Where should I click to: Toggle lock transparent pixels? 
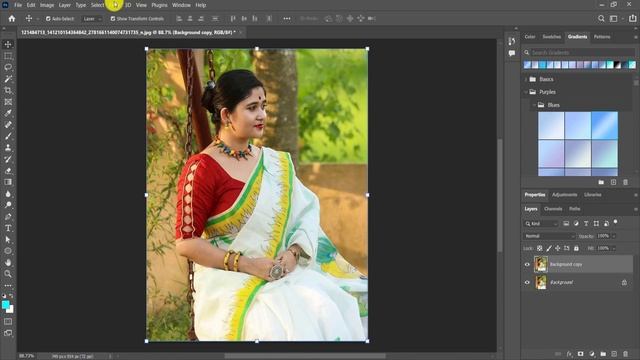coord(540,248)
